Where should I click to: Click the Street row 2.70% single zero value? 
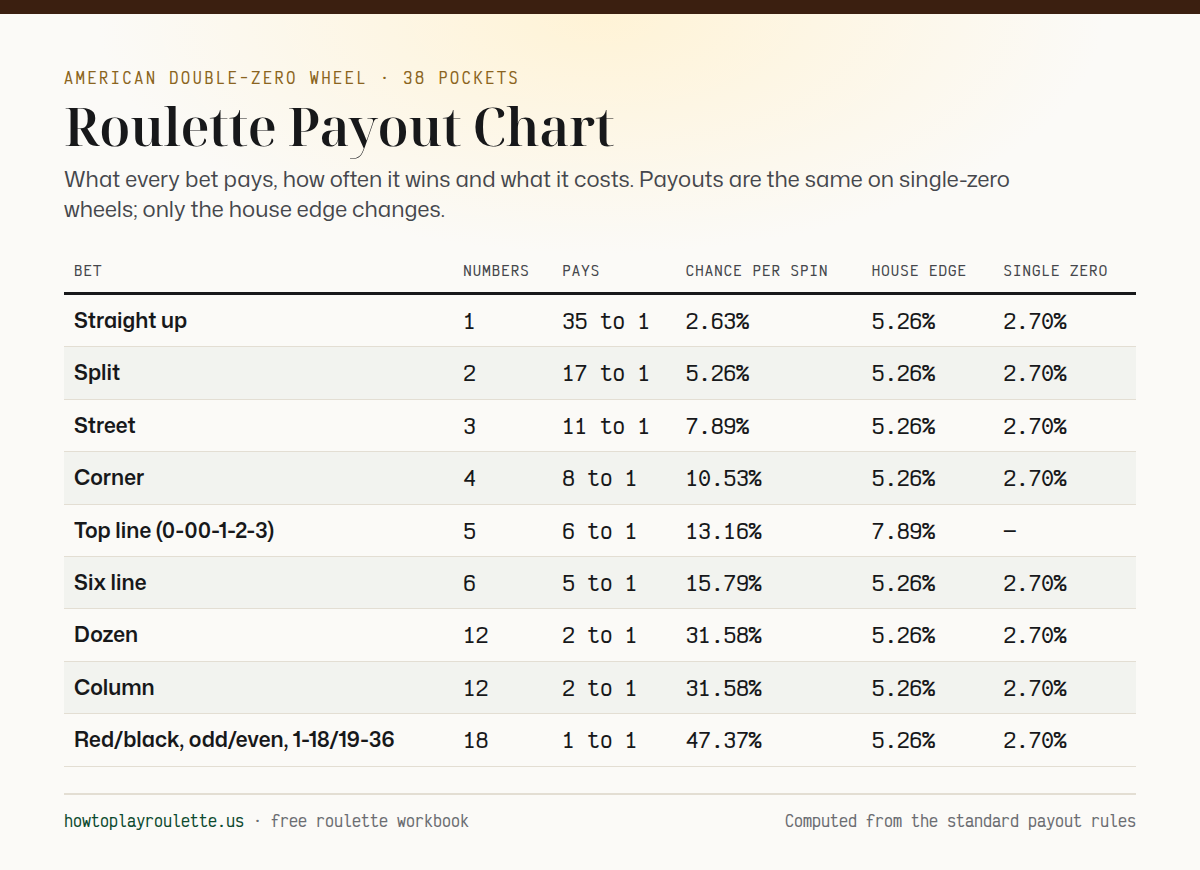(x=1035, y=426)
